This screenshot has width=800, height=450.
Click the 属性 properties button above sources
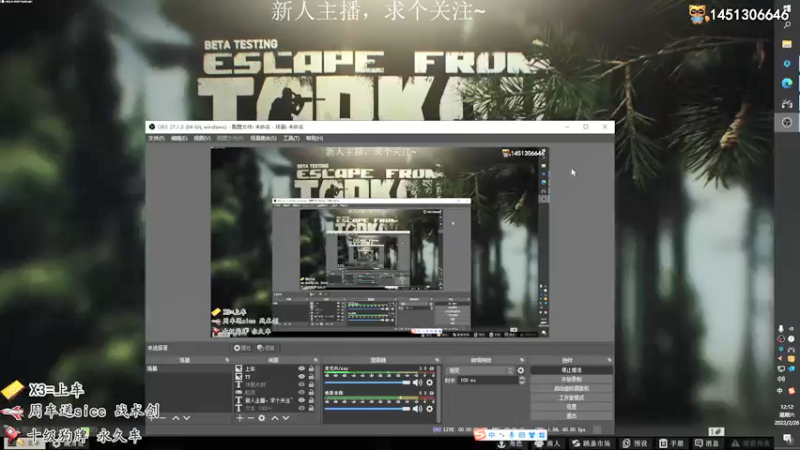[242, 348]
